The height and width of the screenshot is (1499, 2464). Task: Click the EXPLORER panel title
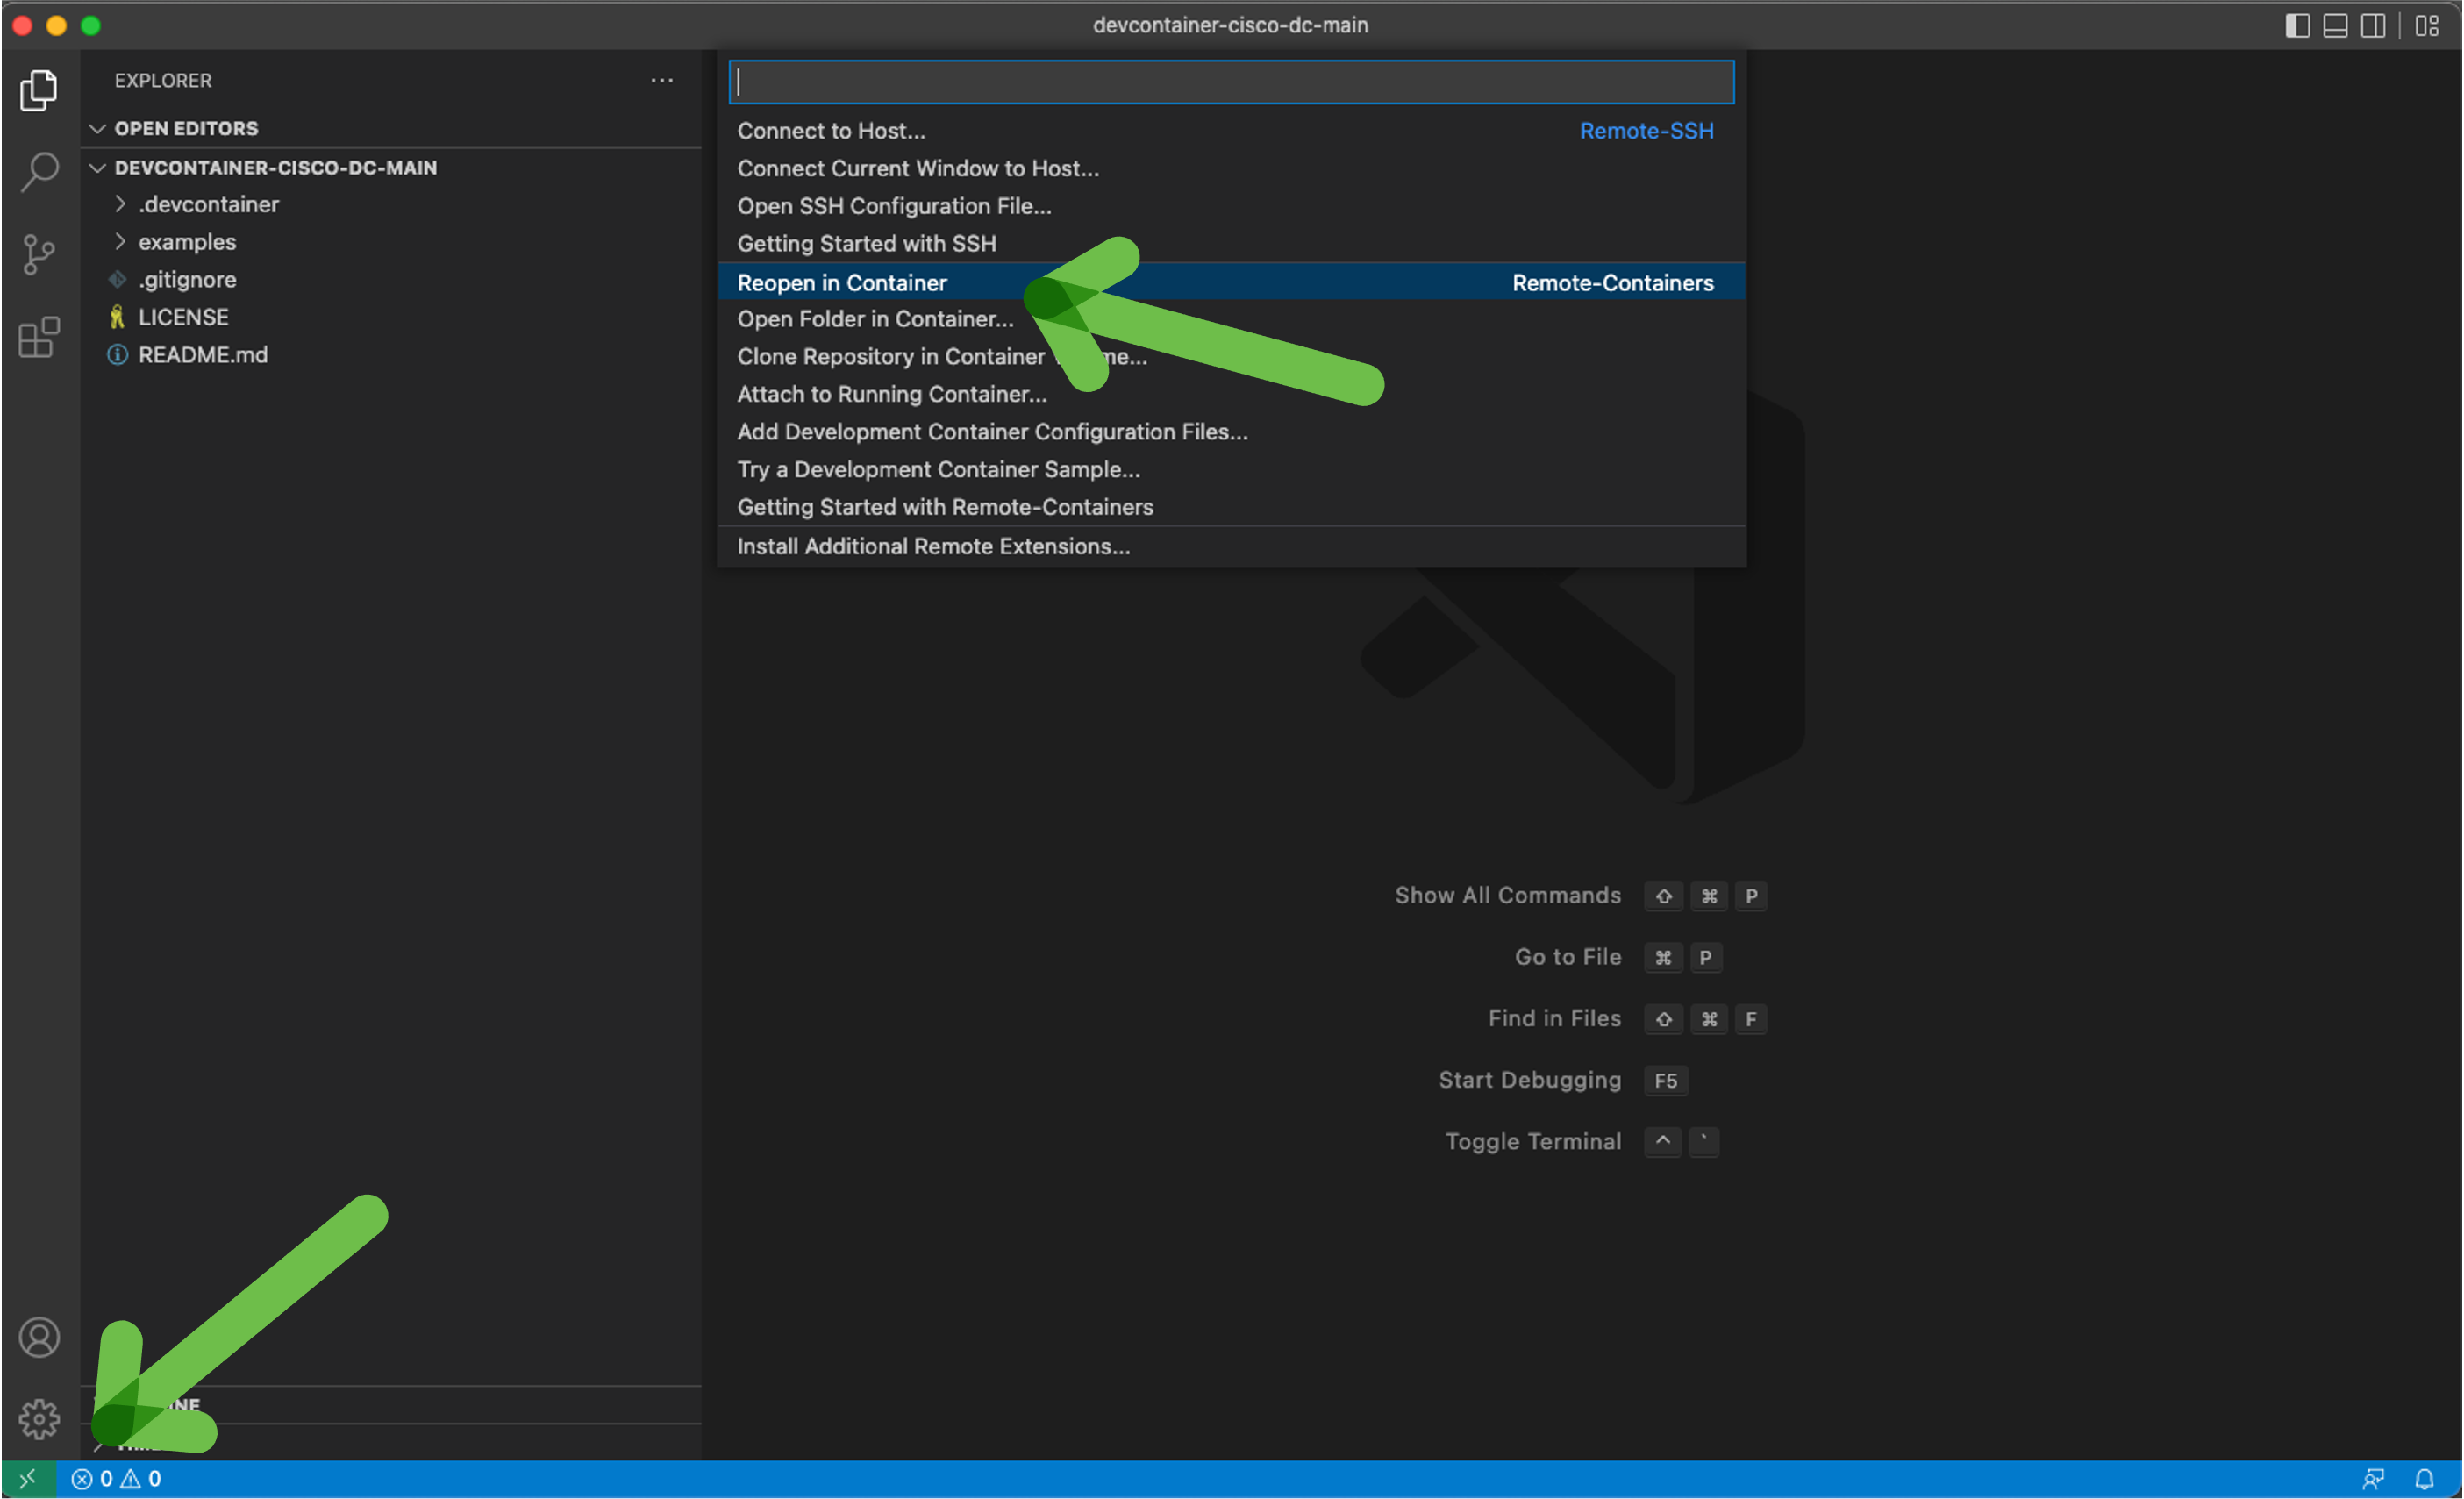click(163, 80)
